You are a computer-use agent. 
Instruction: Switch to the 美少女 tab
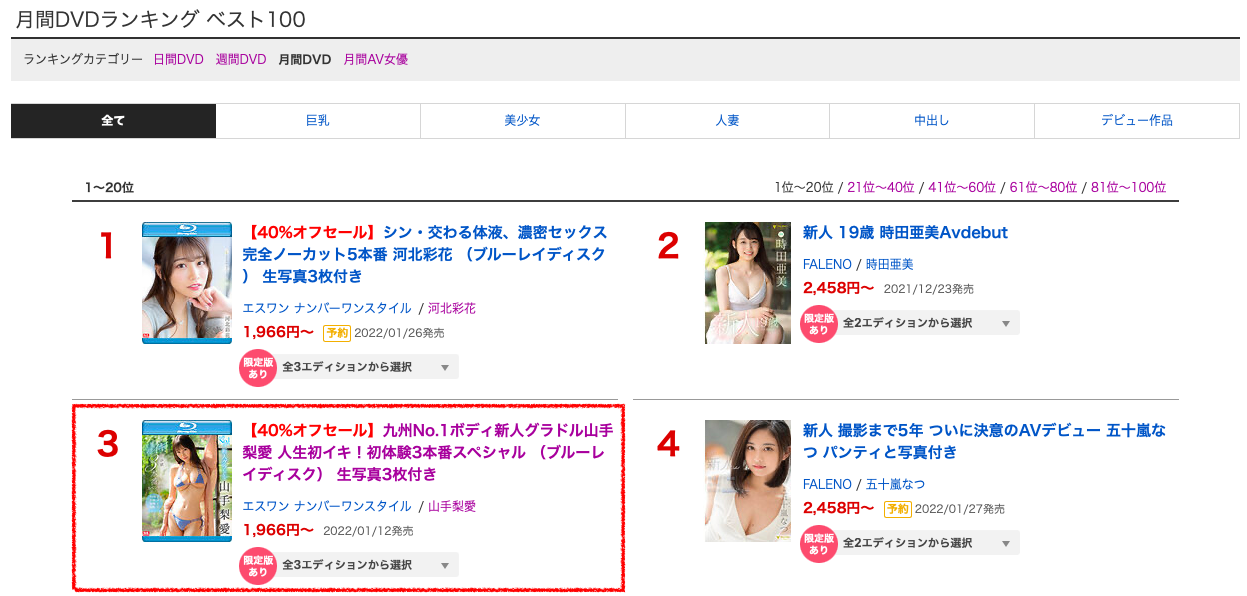coord(522,121)
